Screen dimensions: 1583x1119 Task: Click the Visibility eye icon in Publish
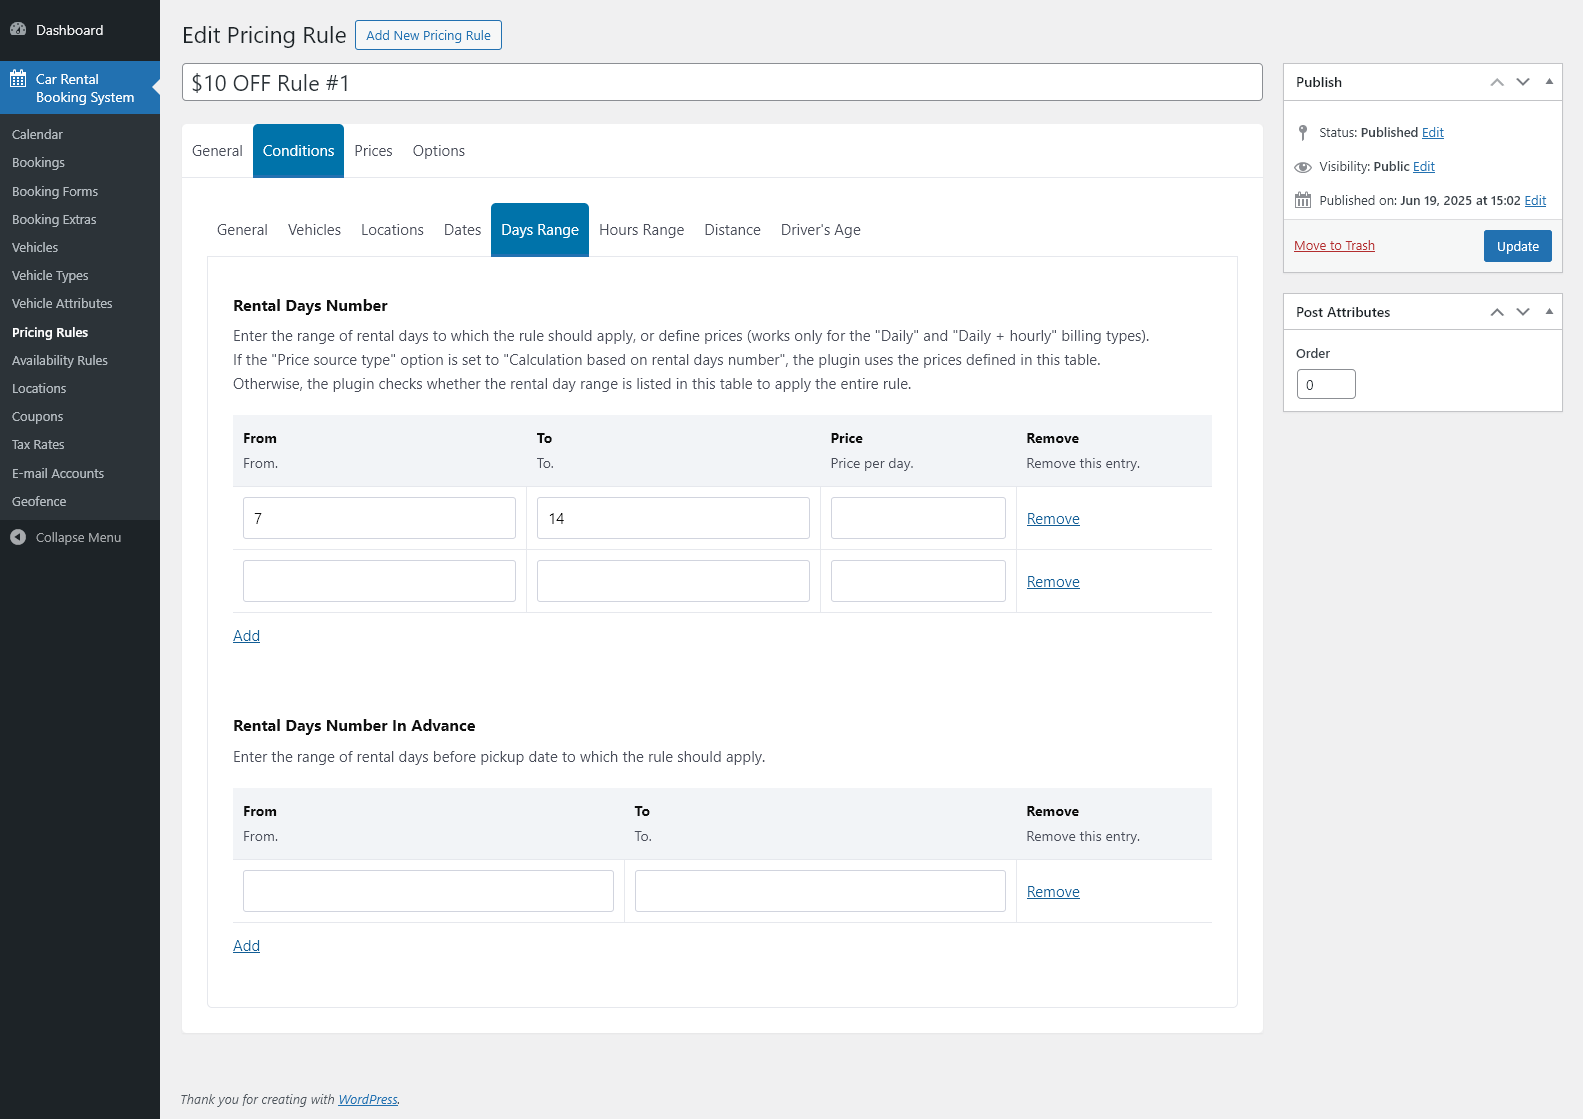pyautogui.click(x=1303, y=167)
